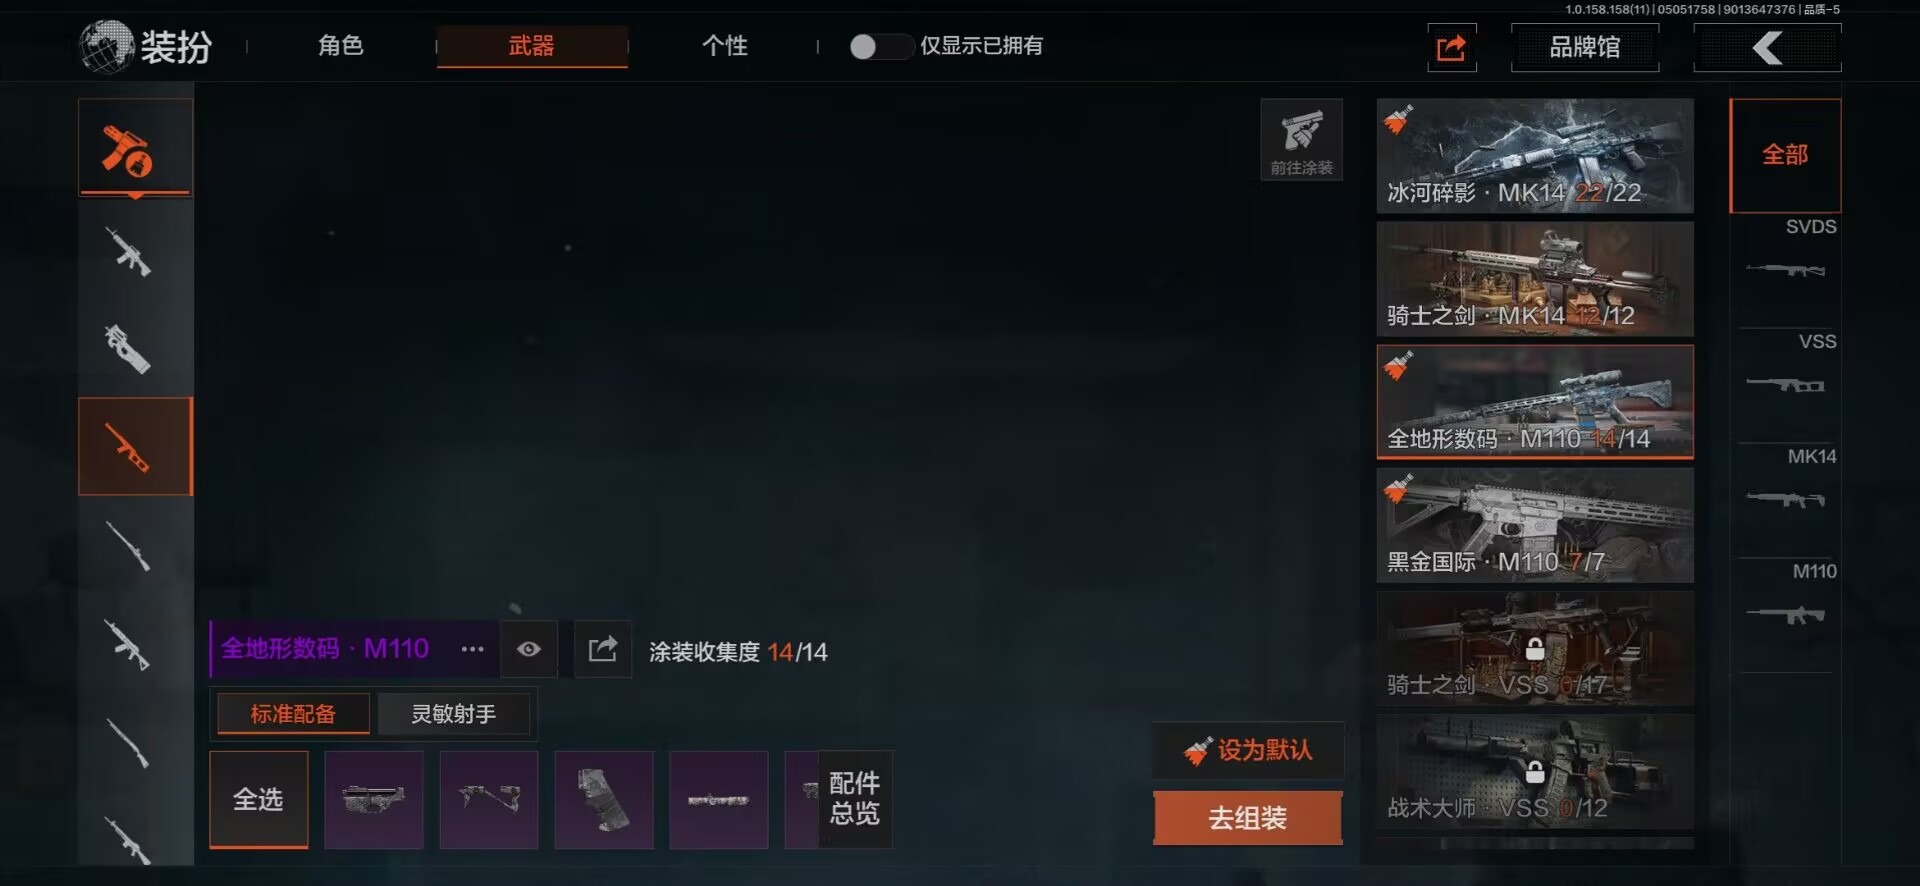Select the 灵敏射手 loadout option
The image size is (1920, 886).
coord(454,714)
